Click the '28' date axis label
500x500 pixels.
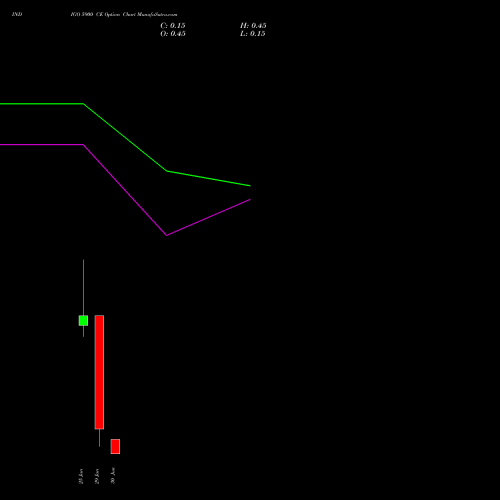coord(81,476)
